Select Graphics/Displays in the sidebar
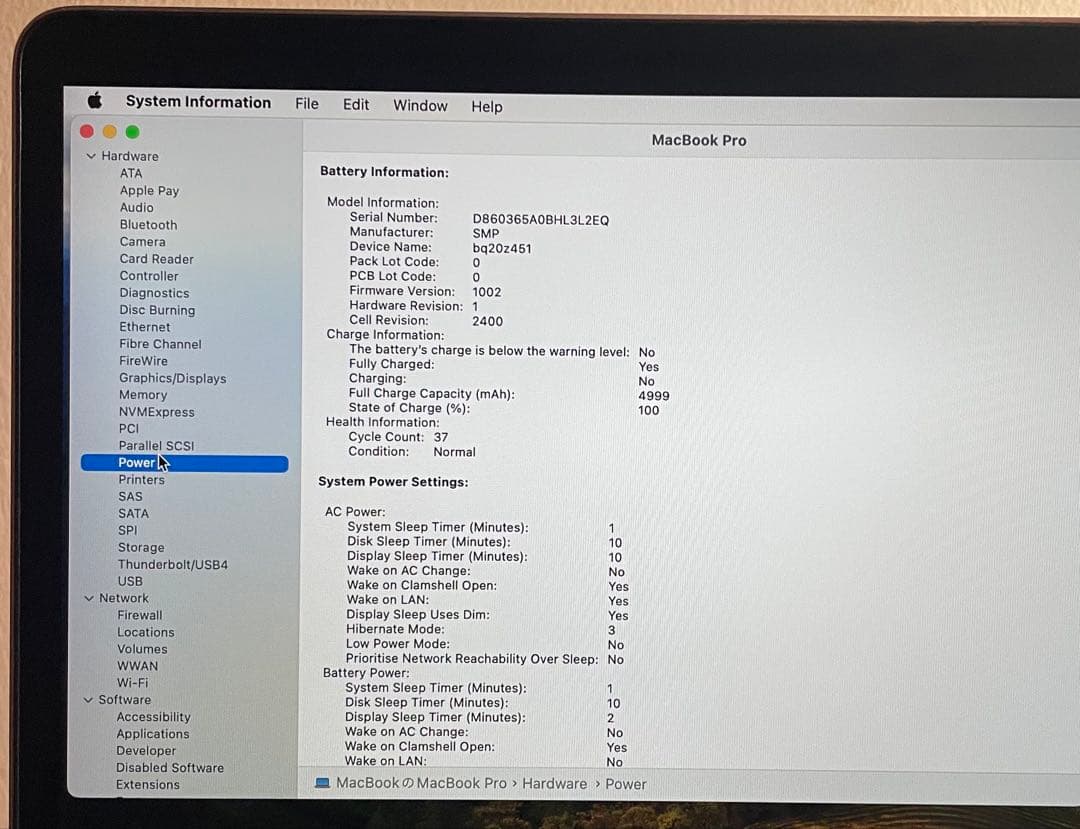The width and height of the screenshot is (1080, 829). 173,378
